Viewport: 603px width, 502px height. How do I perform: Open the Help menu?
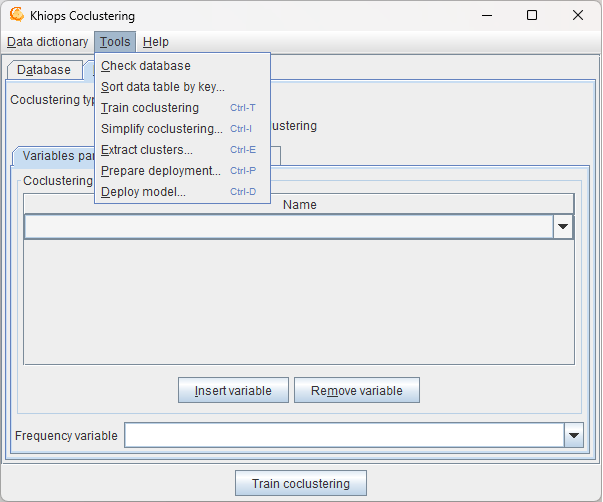pos(155,42)
